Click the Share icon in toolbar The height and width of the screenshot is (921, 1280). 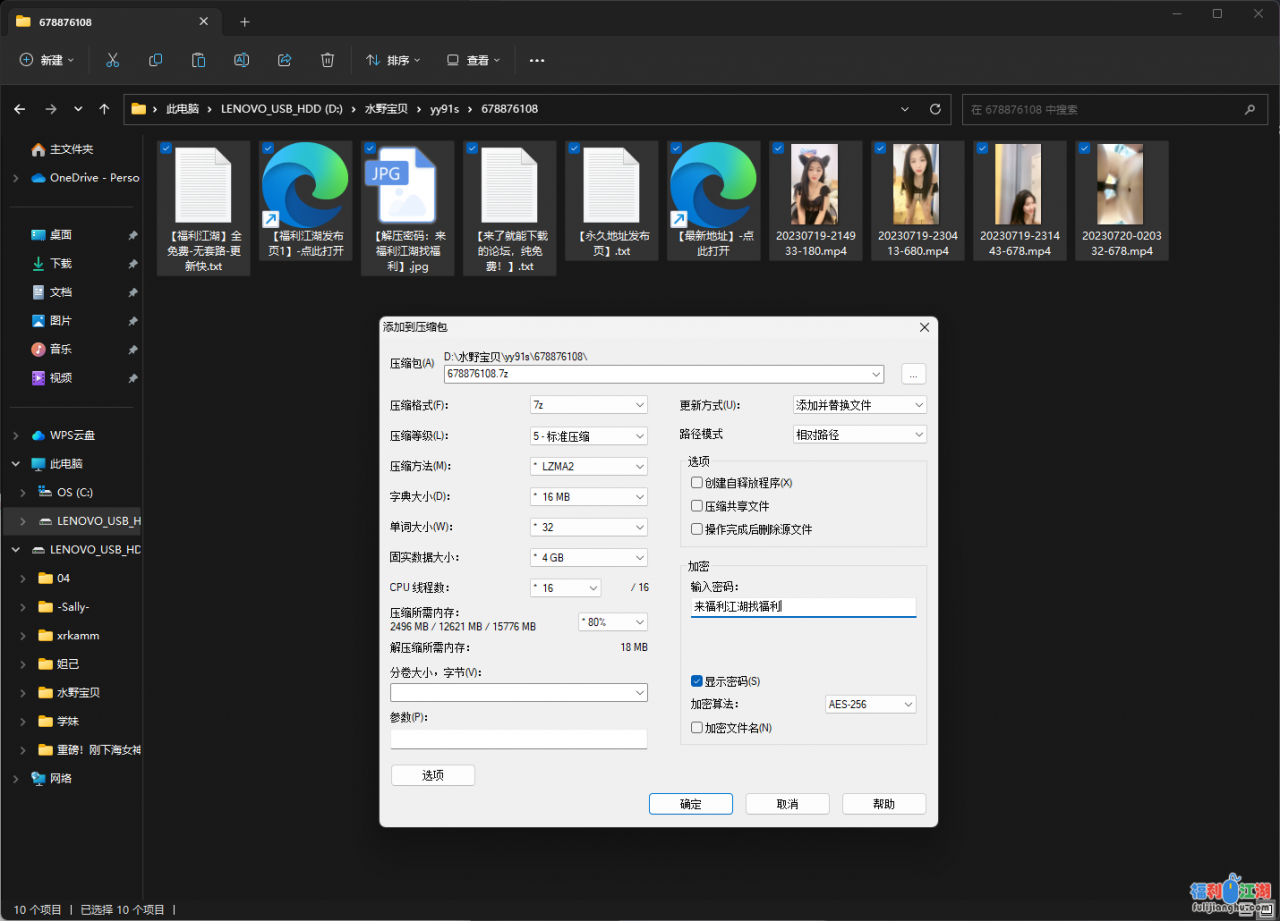pos(284,60)
